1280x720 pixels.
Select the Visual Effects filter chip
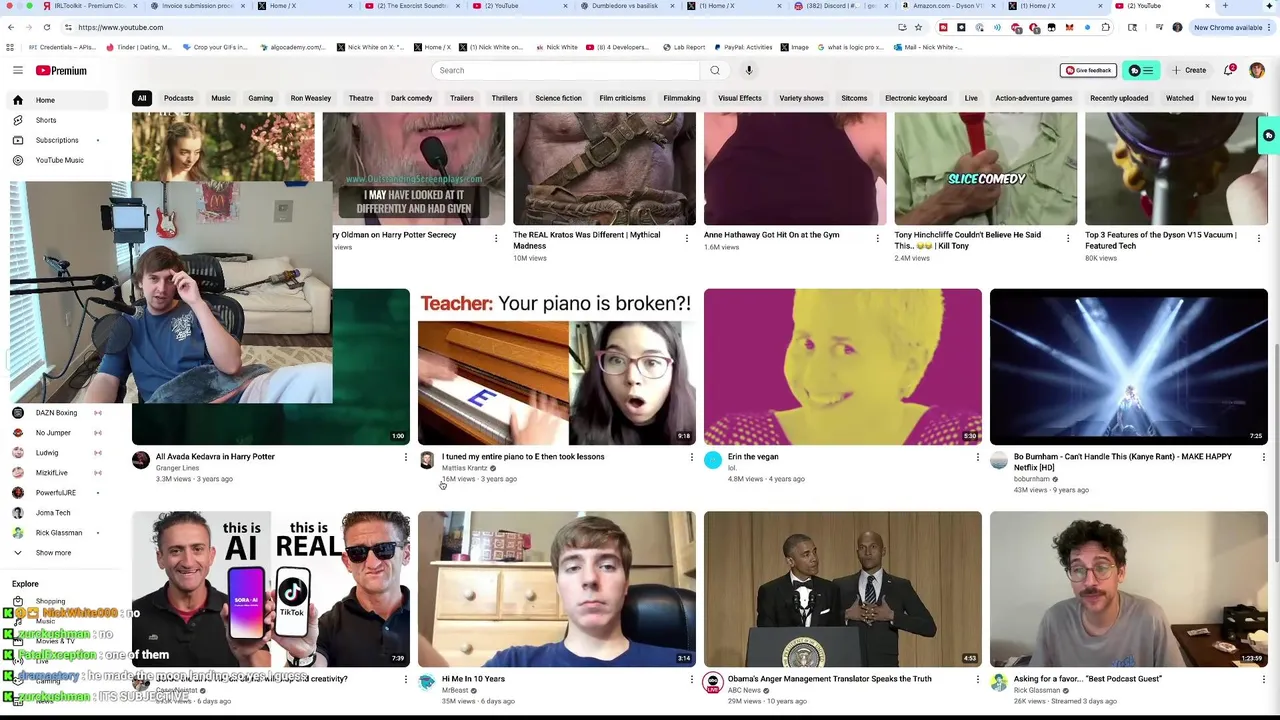(740, 98)
